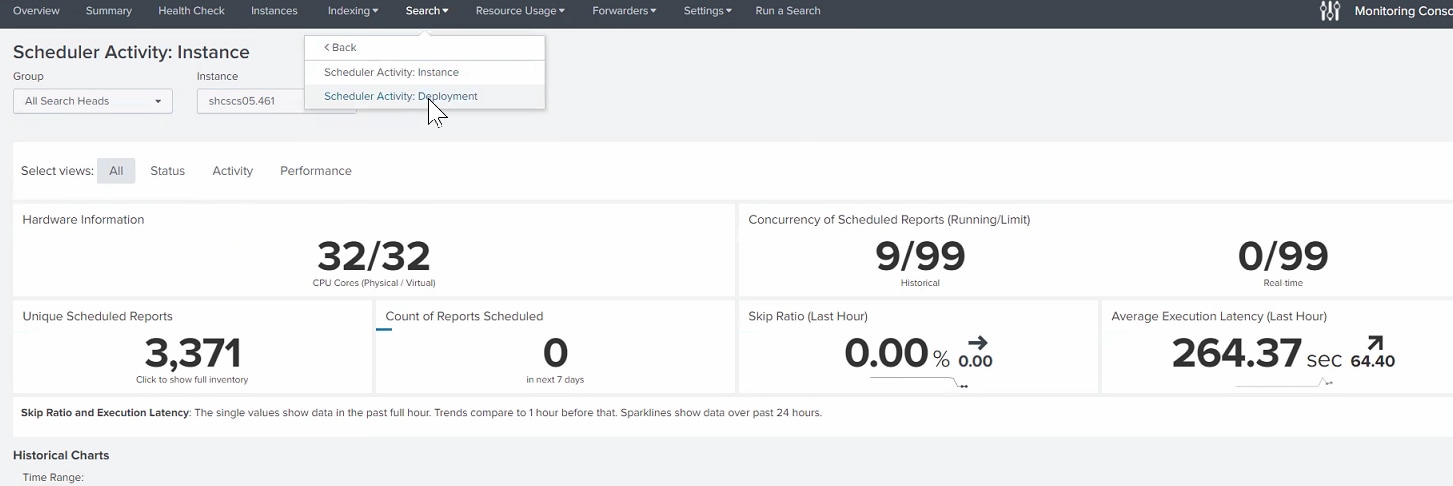Click the 0.00 % skip ratio value
This screenshot has width=1453, height=486.
(x=897, y=353)
